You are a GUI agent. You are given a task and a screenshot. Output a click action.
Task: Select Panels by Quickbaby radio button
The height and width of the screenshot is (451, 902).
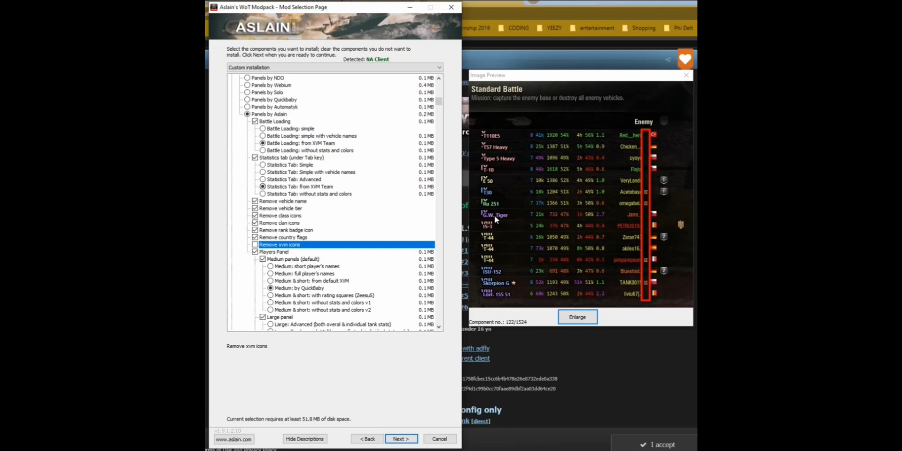click(x=247, y=100)
